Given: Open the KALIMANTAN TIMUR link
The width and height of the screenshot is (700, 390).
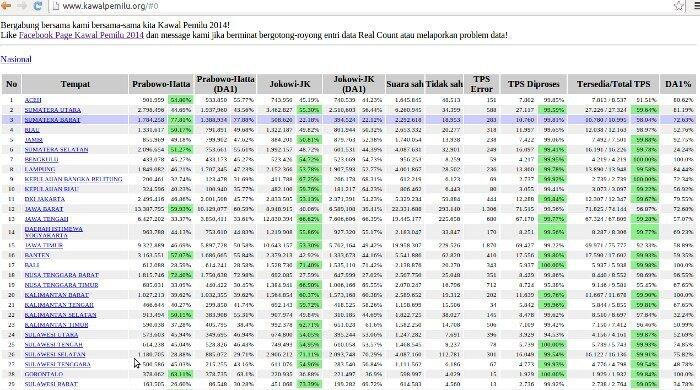Looking at the screenshot, I should point(56,325).
